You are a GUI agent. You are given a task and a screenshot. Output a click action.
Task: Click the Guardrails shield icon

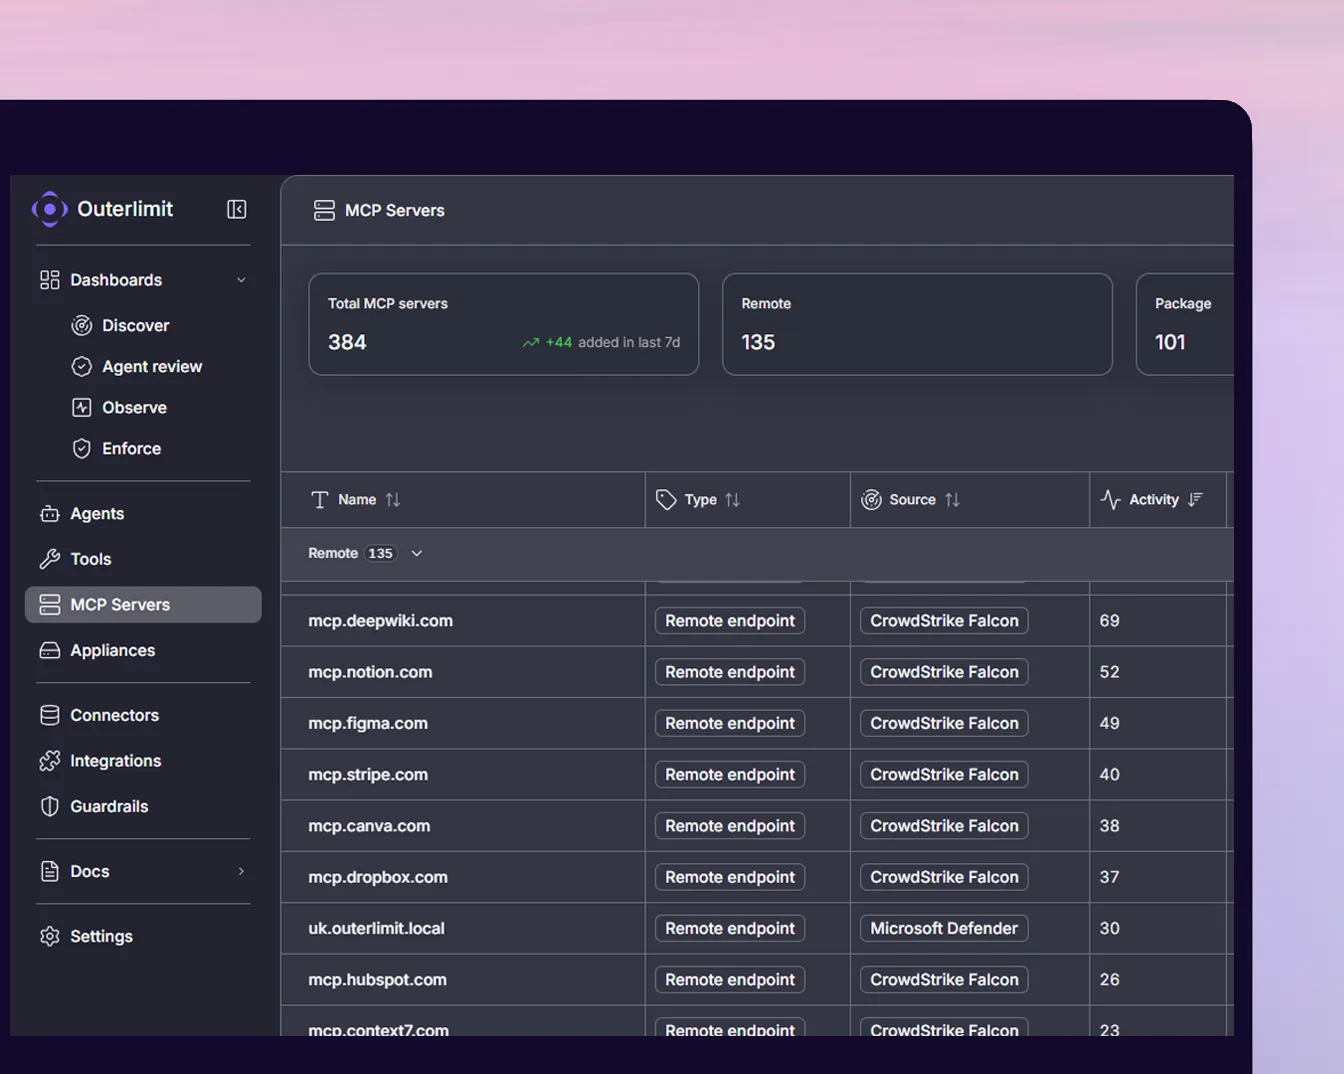point(50,806)
